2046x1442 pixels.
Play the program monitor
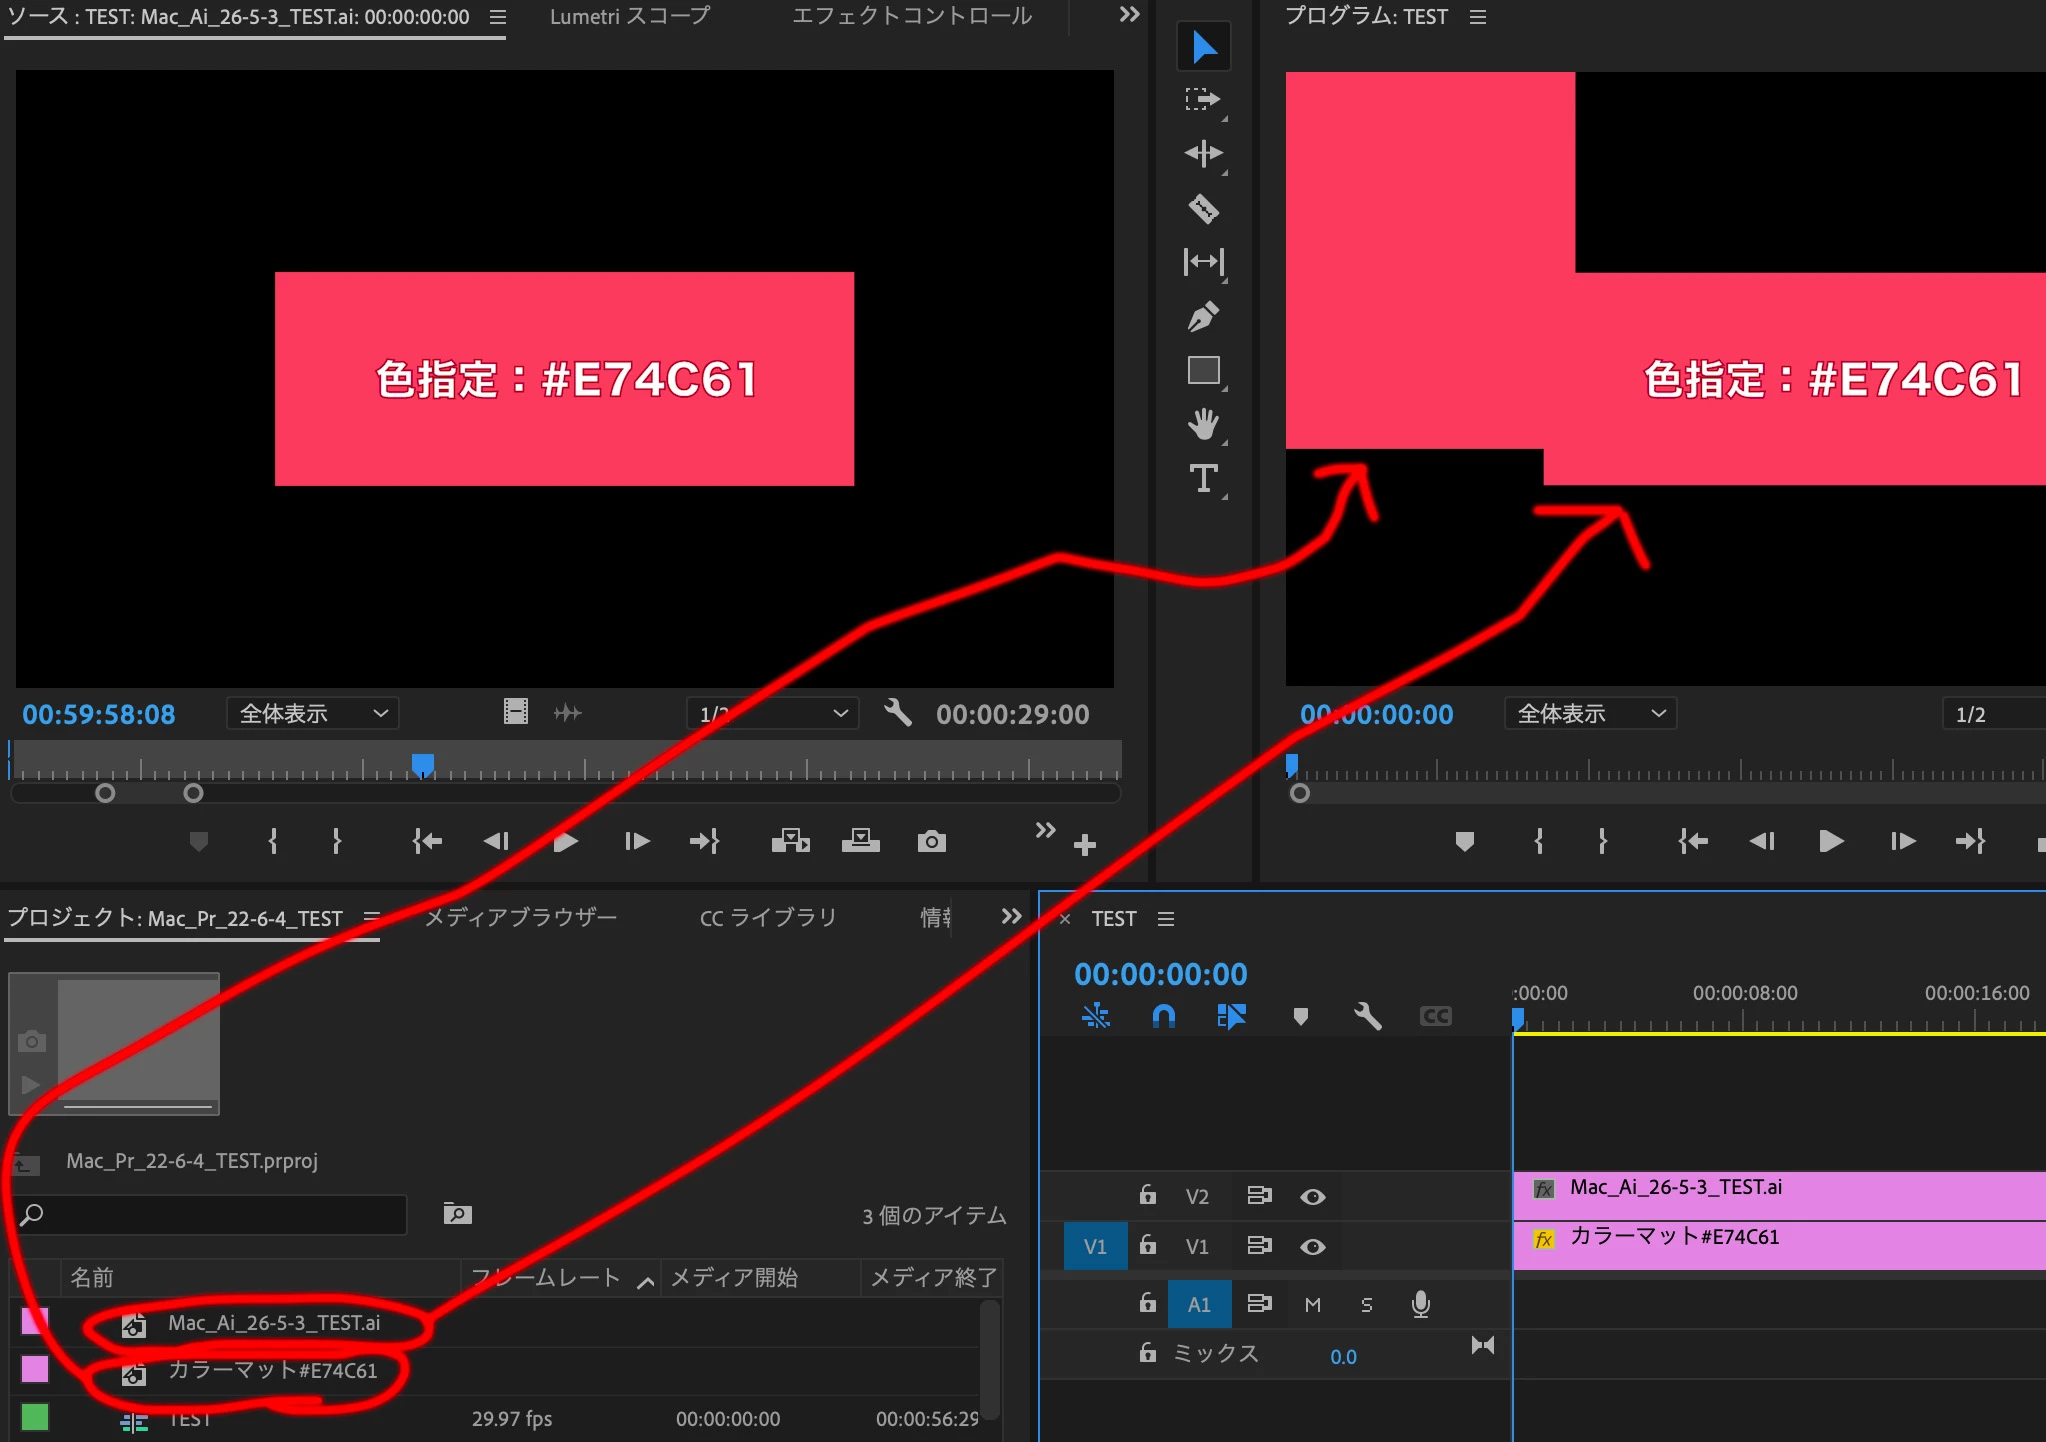1830,841
